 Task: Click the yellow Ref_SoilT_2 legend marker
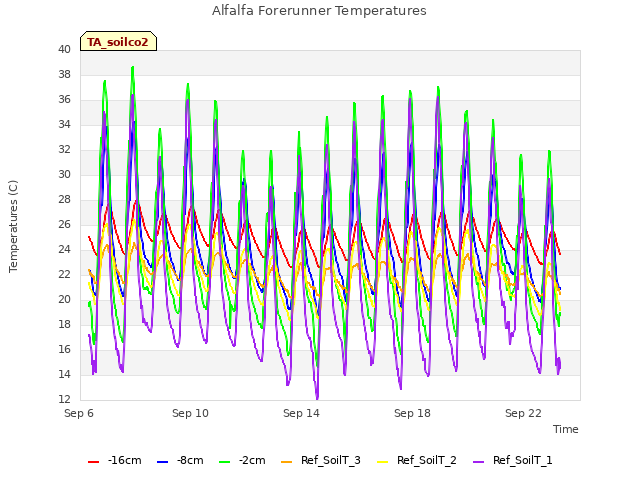pos(382,462)
